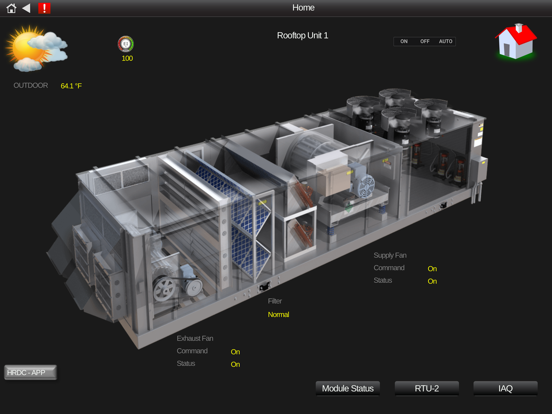Click the Exhaust Fan Status On value
This screenshot has height=414, width=552.
tap(235, 364)
